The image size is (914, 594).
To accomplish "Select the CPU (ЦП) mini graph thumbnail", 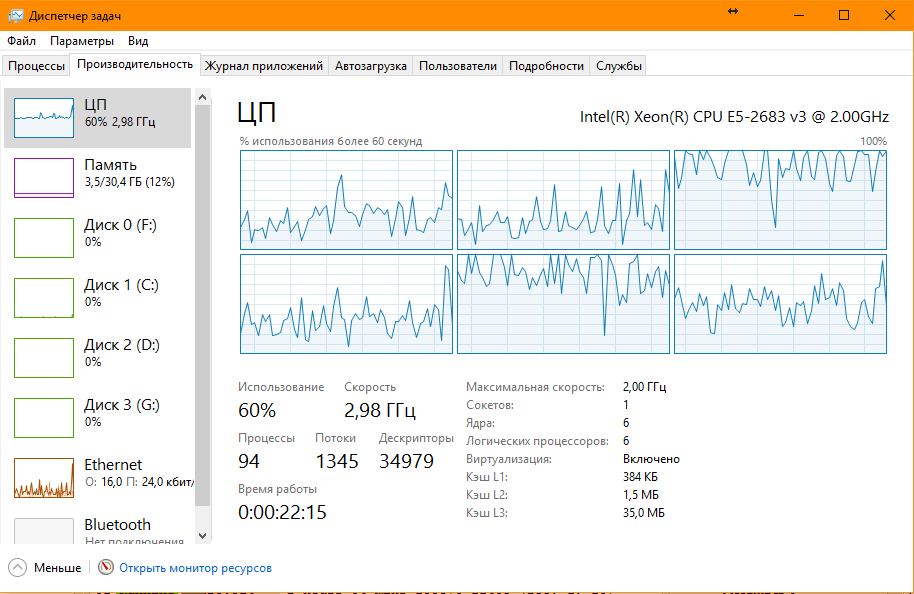I will pos(44,118).
